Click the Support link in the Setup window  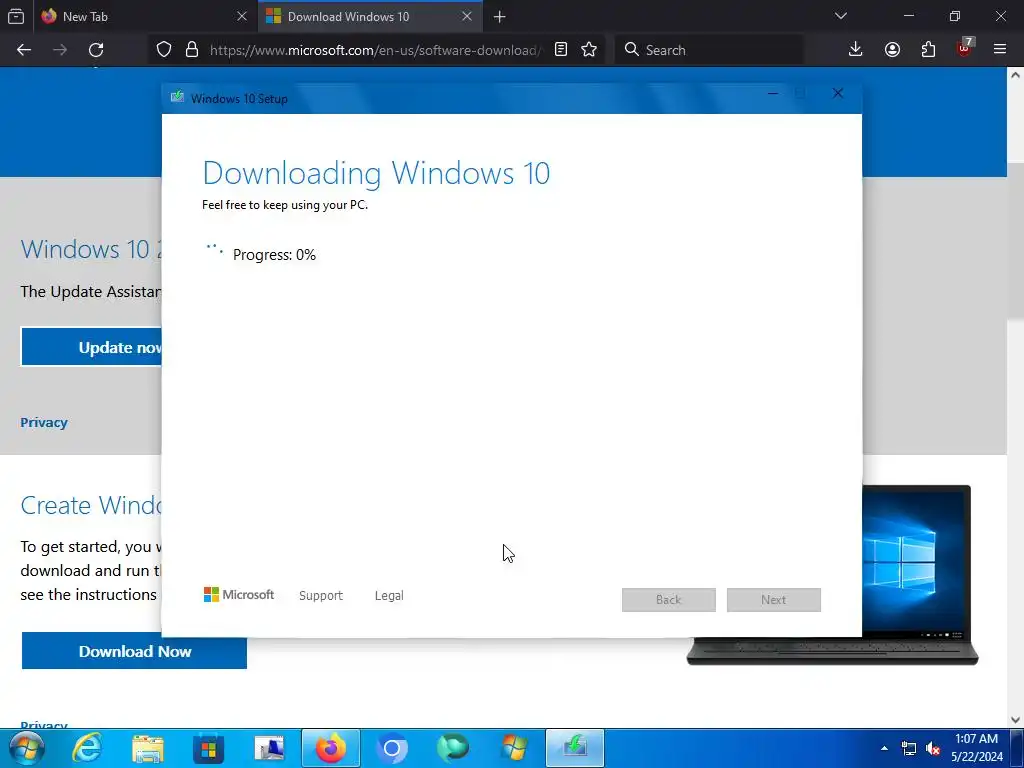321,596
